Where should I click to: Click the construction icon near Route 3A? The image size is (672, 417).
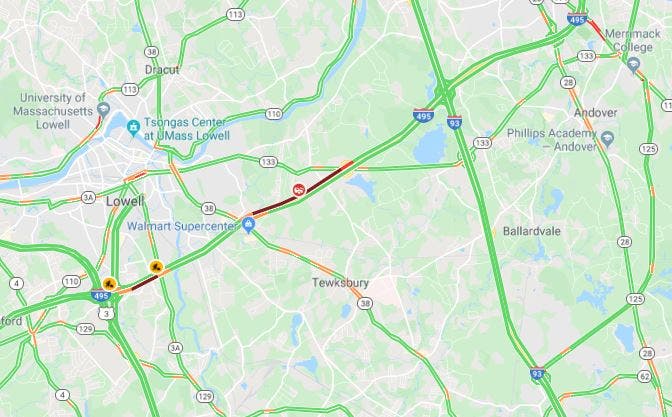[156, 267]
